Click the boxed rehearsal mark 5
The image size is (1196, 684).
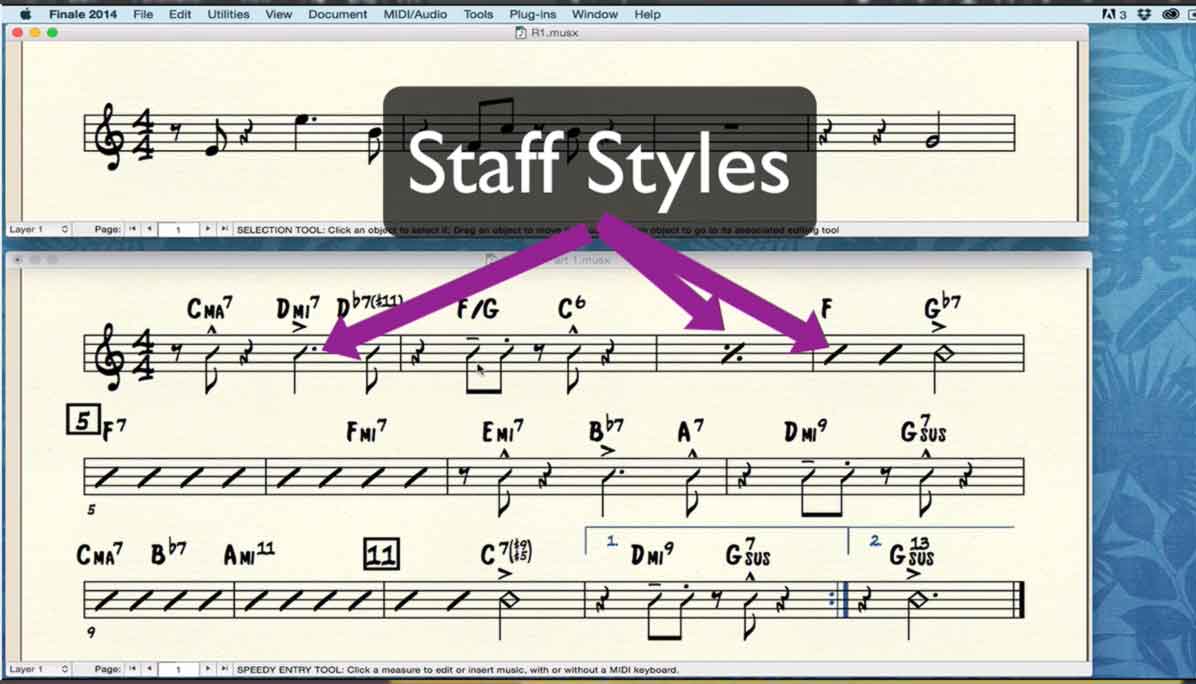[82, 420]
